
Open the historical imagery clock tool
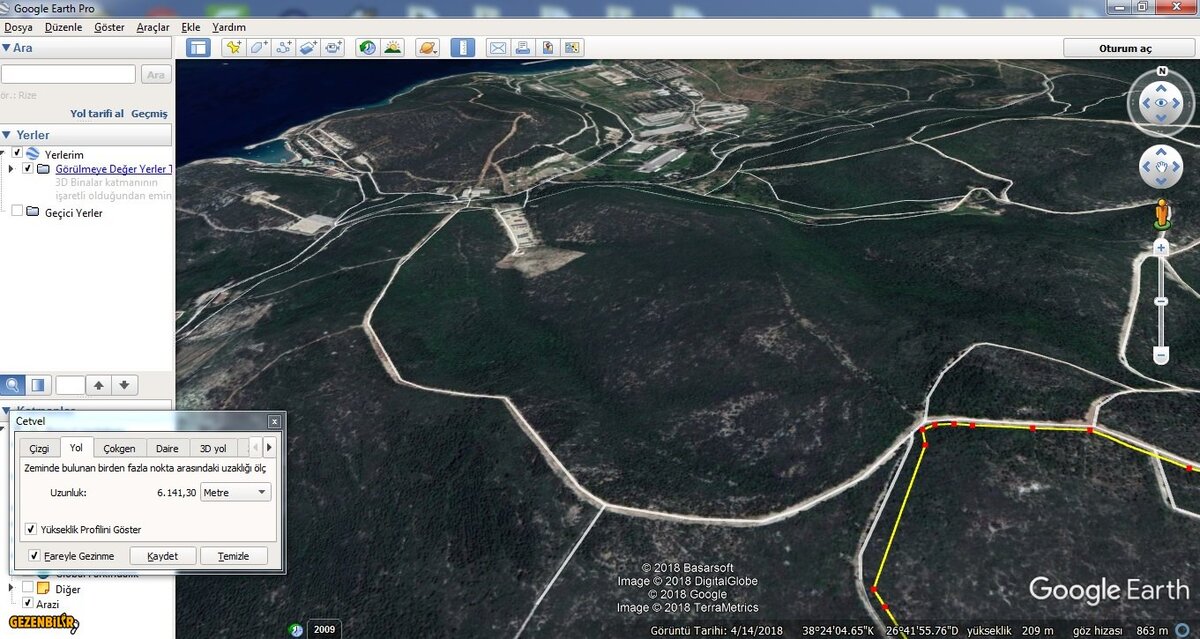coord(366,47)
